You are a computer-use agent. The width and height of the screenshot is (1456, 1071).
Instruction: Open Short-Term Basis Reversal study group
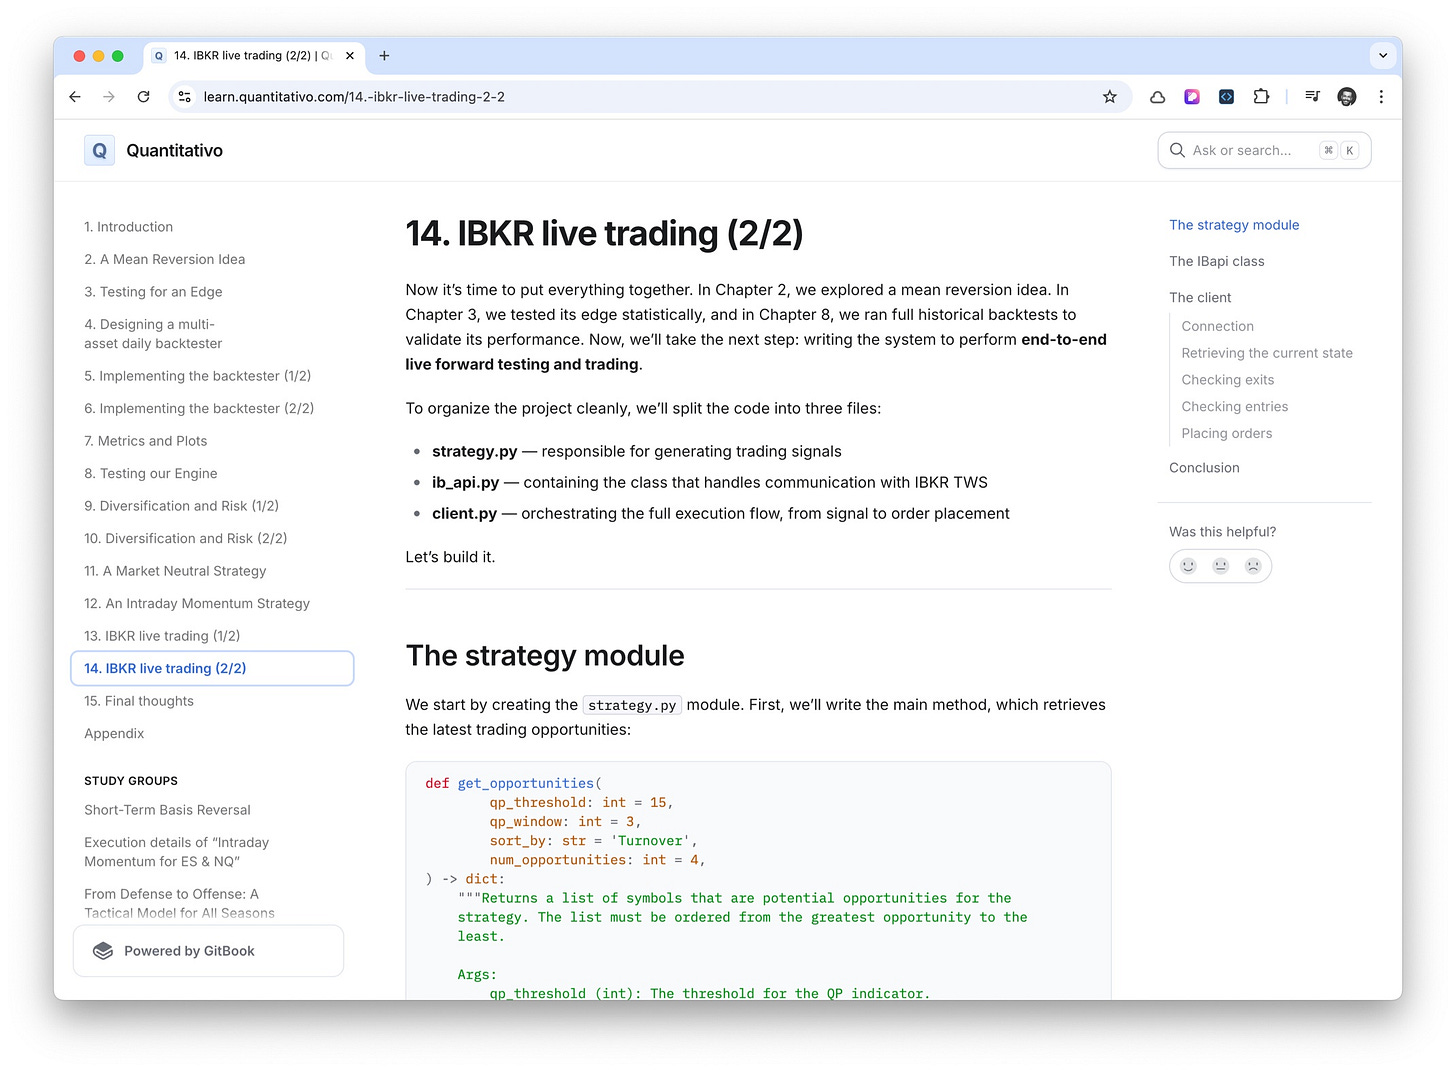click(167, 810)
